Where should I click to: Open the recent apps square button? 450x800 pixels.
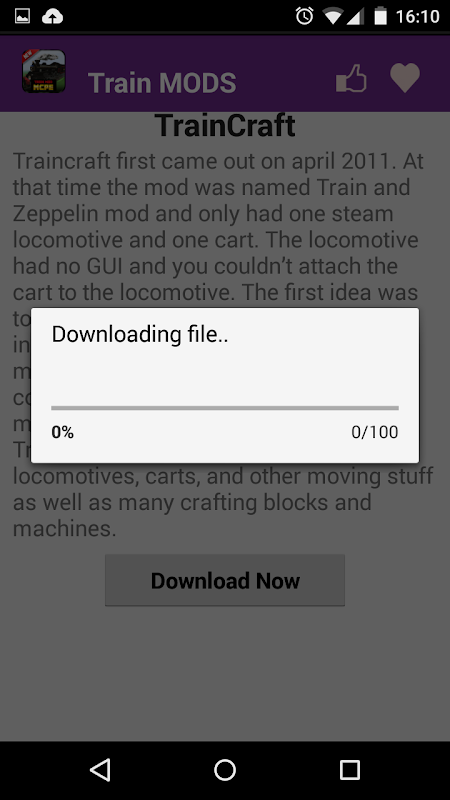[349, 769]
